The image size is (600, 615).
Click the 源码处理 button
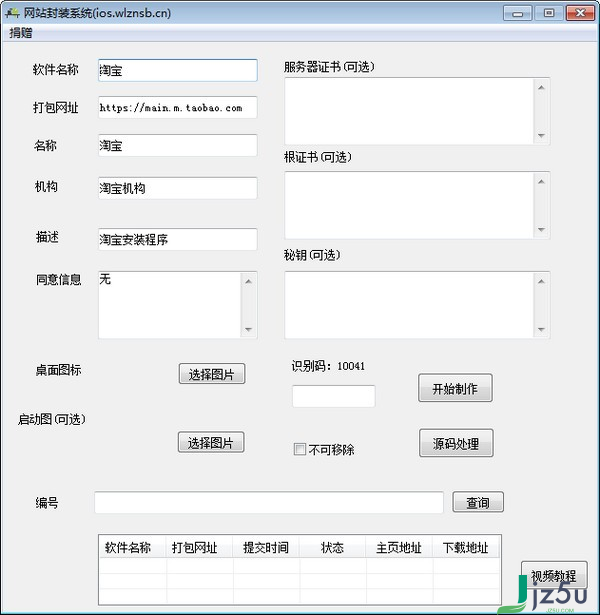456,443
